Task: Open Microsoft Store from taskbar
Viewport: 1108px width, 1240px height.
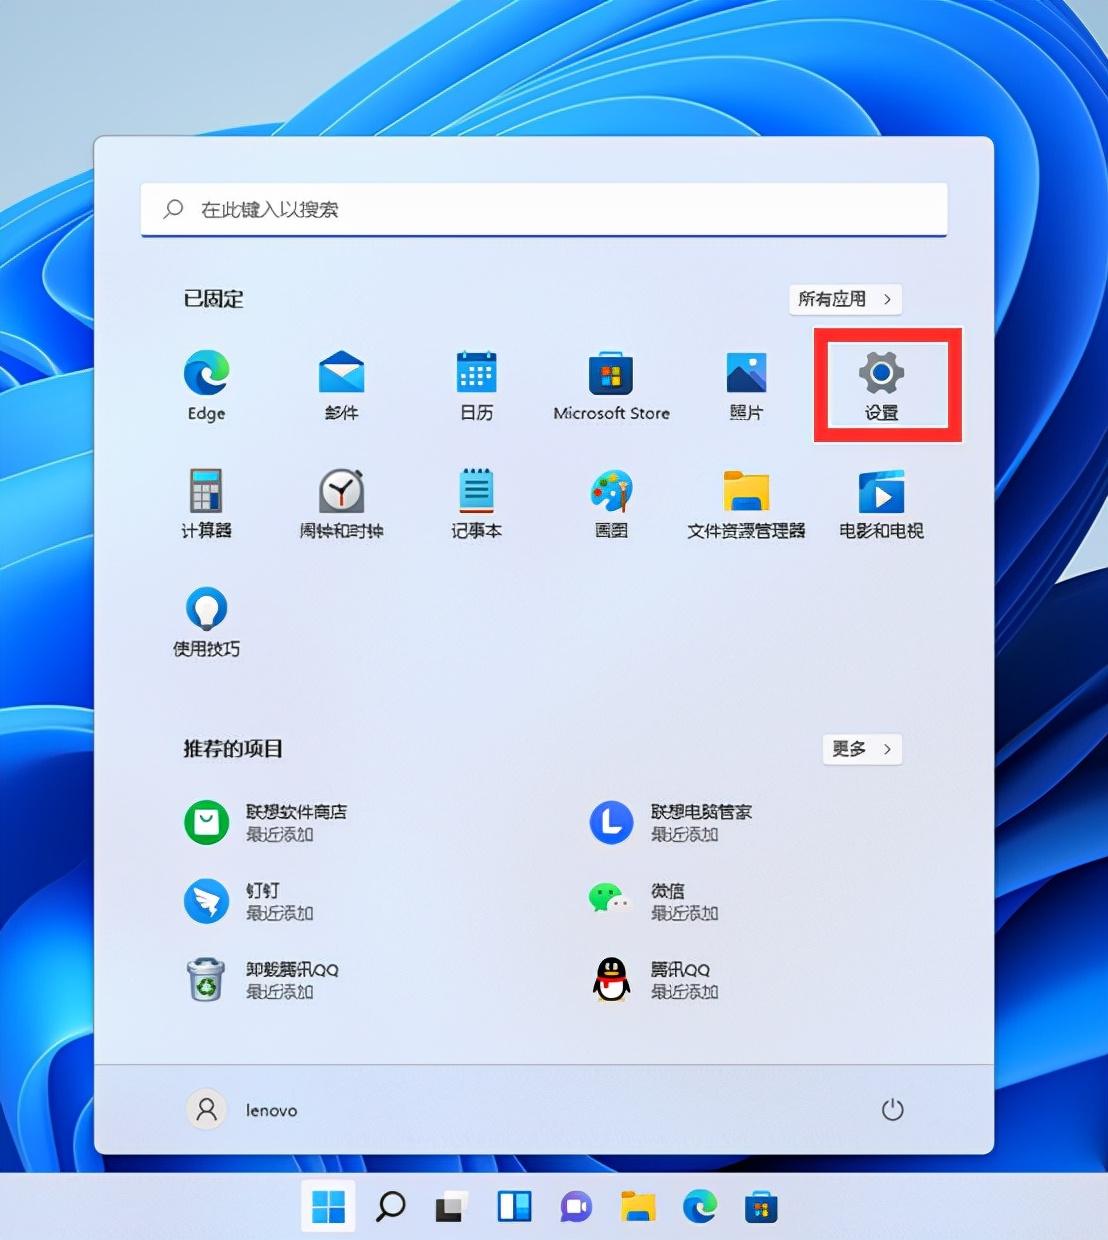Action: (x=762, y=1207)
